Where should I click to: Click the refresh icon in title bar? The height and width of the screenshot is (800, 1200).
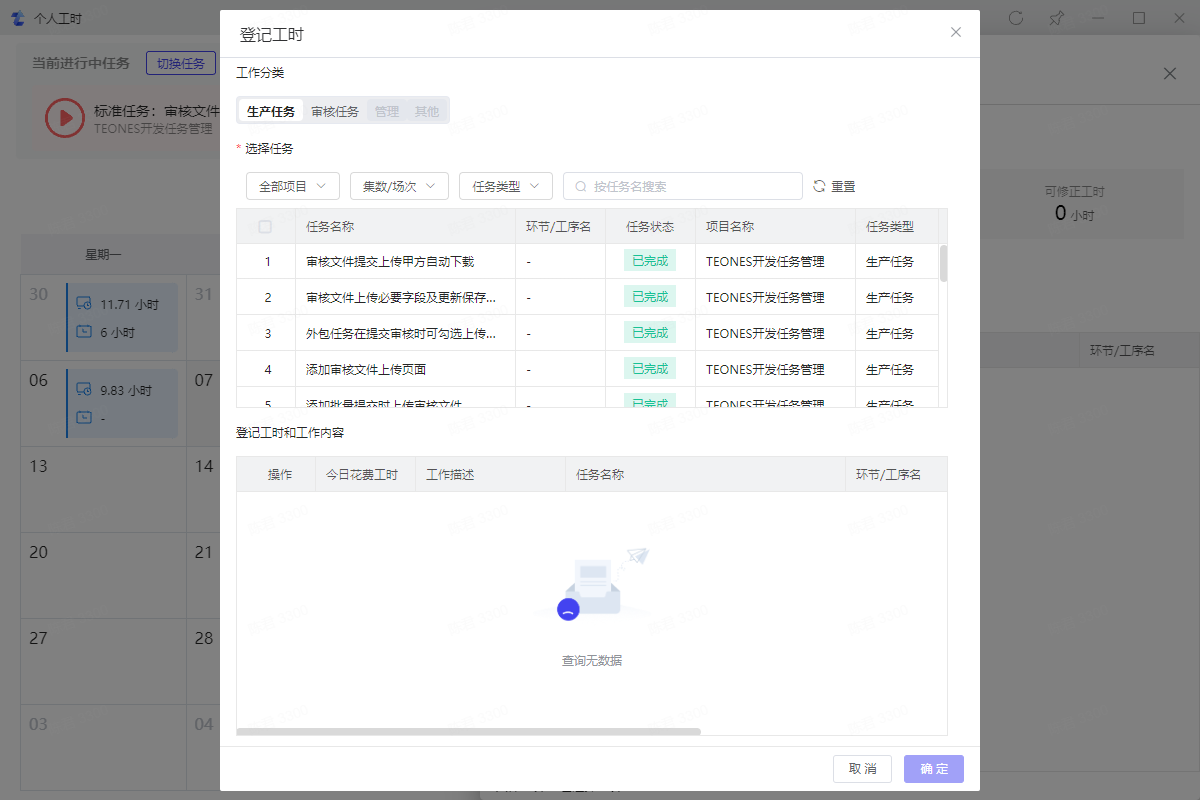[1016, 18]
